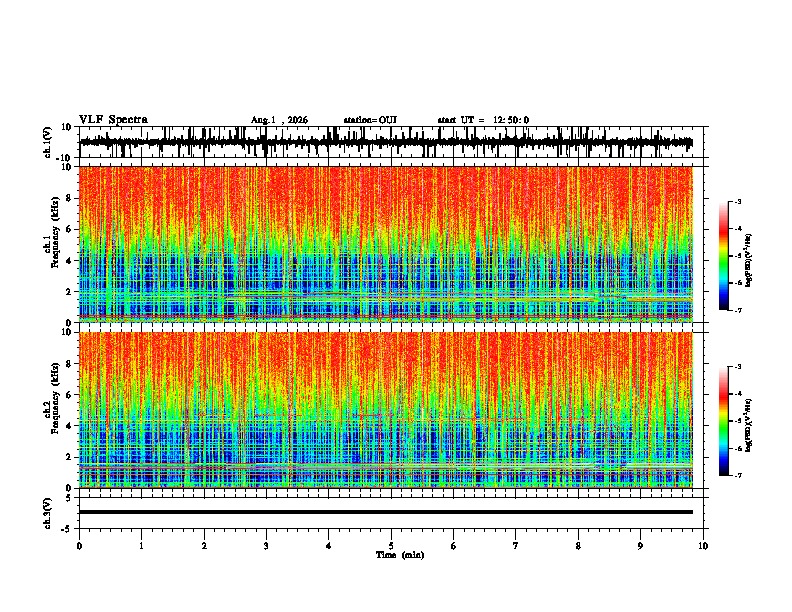Click the "ch.1(V)" axis label
This screenshot has height=612, width=792.
48,142
